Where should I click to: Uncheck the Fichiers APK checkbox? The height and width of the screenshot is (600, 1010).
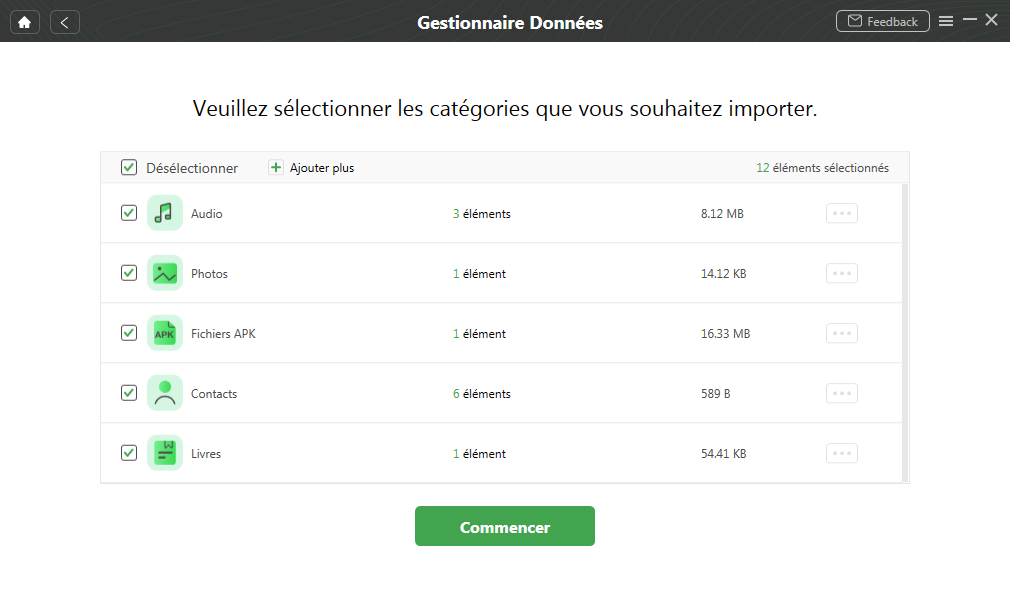point(129,333)
